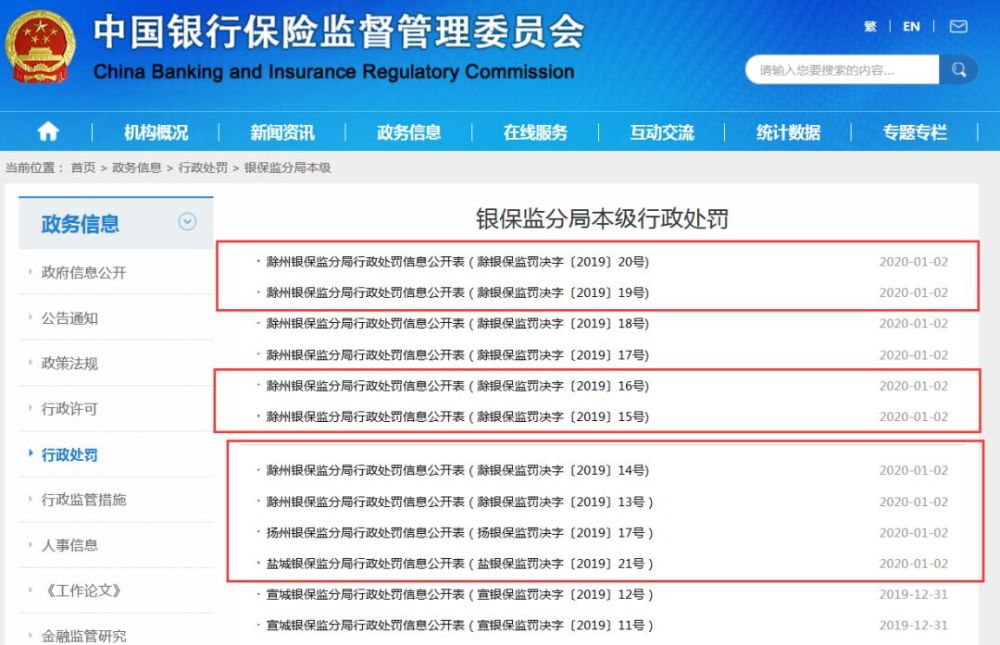Screen dimensions: 1000x645
Task: Open 滁银保监罚决字〔2019〕18号 notice
Action: (x=457, y=323)
